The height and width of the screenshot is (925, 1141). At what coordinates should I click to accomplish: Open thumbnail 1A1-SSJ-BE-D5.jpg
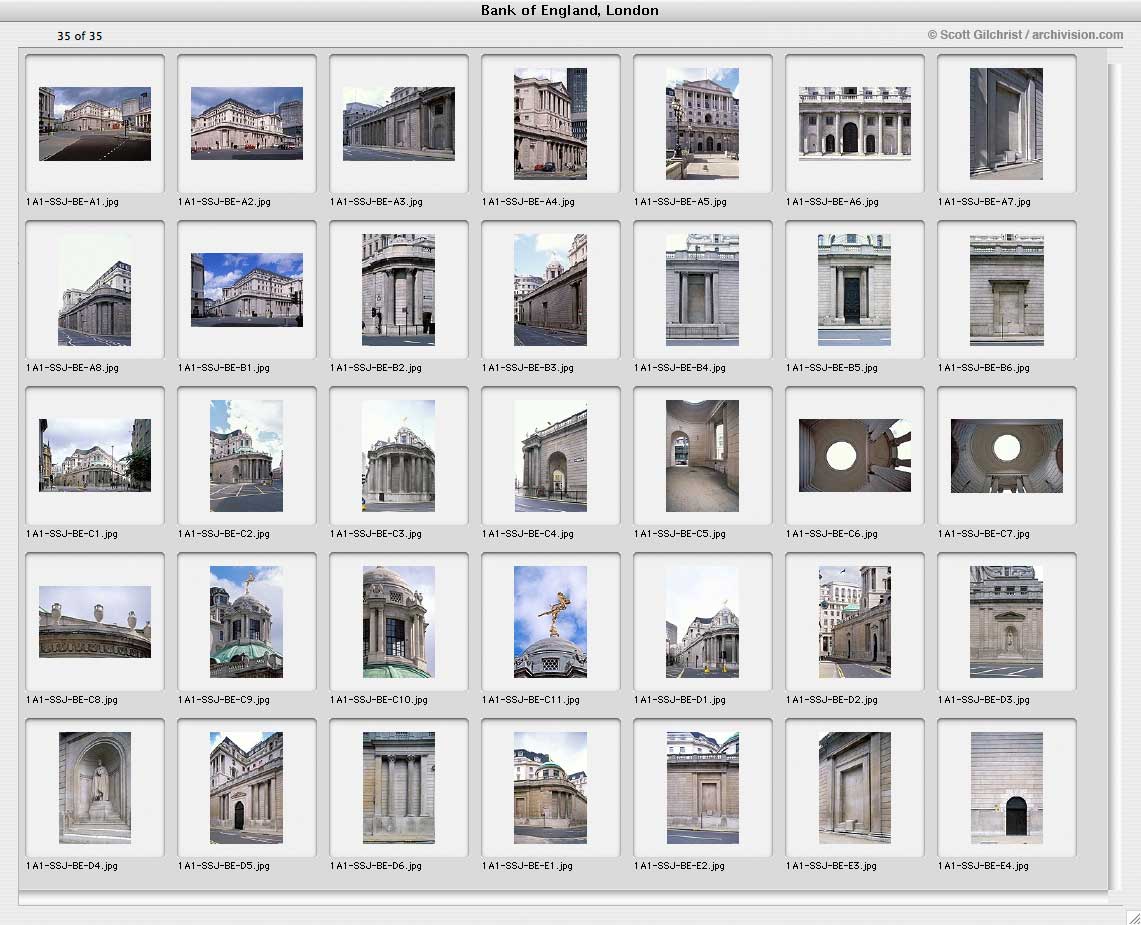click(247, 787)
